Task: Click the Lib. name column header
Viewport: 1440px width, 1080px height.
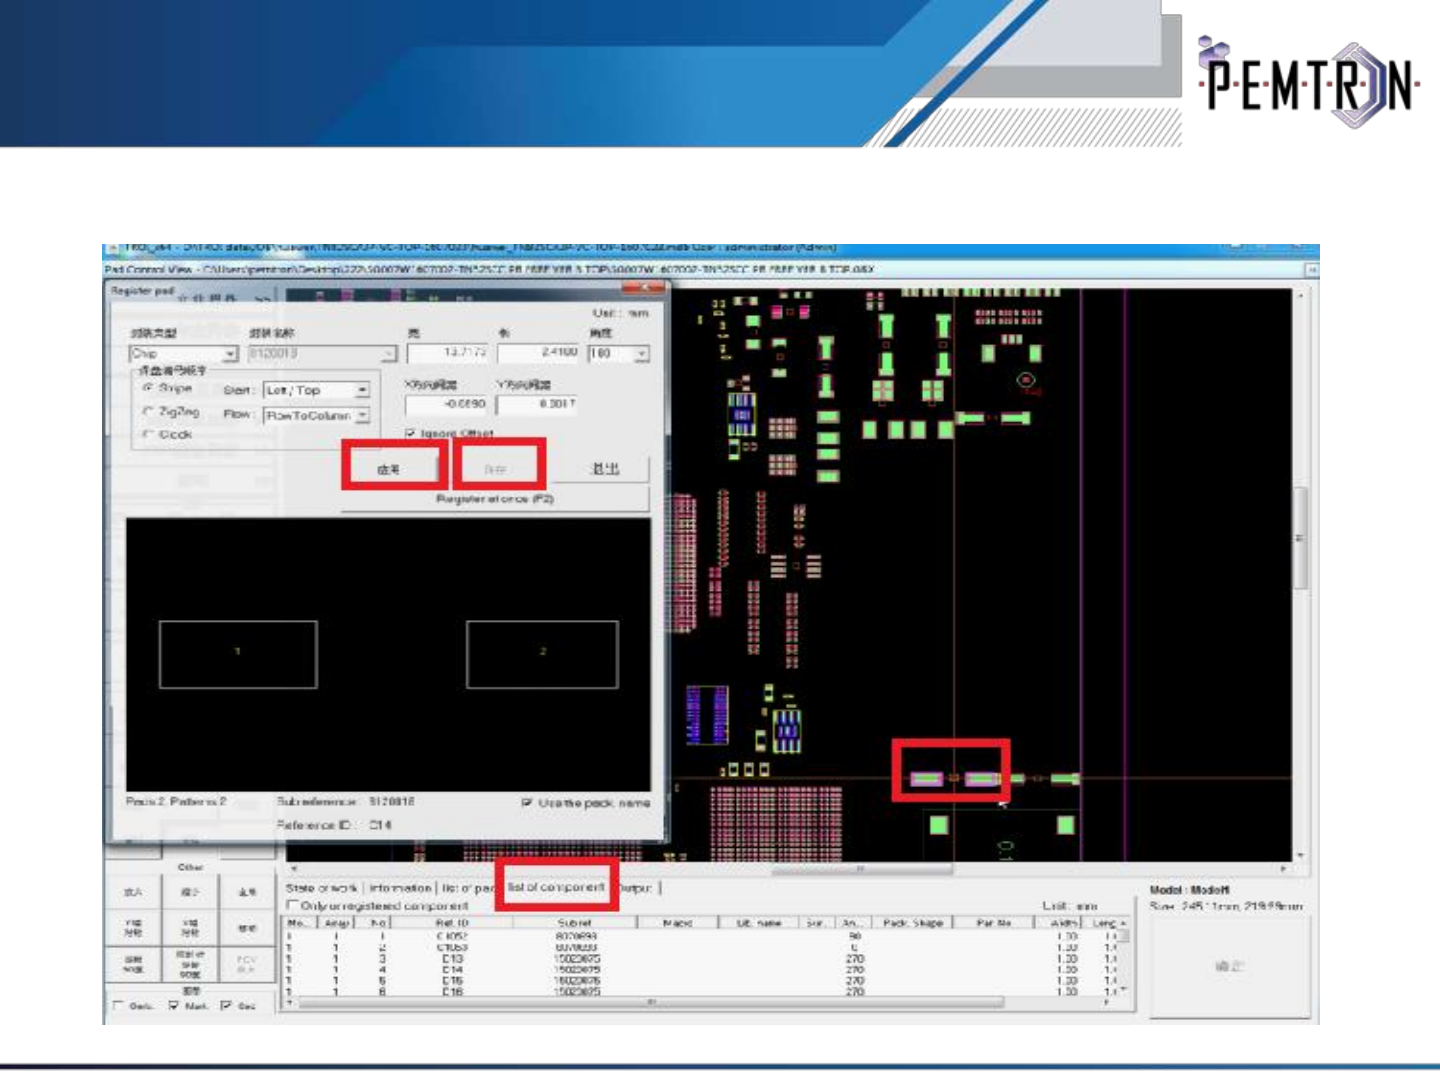Action: coord(757,923)
